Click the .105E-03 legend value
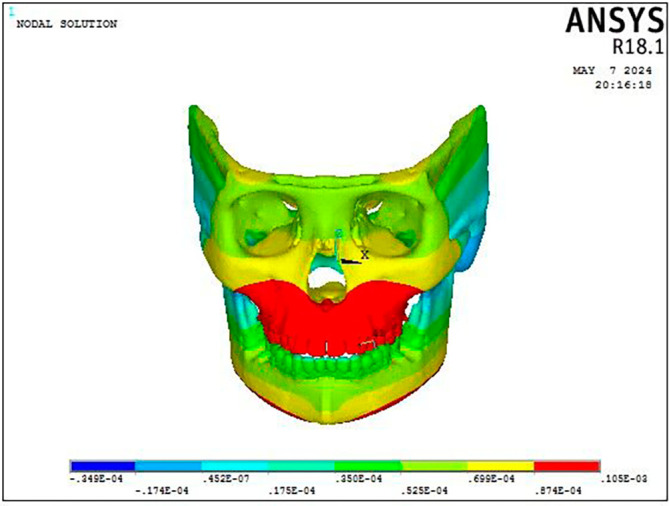 (623, 479)
